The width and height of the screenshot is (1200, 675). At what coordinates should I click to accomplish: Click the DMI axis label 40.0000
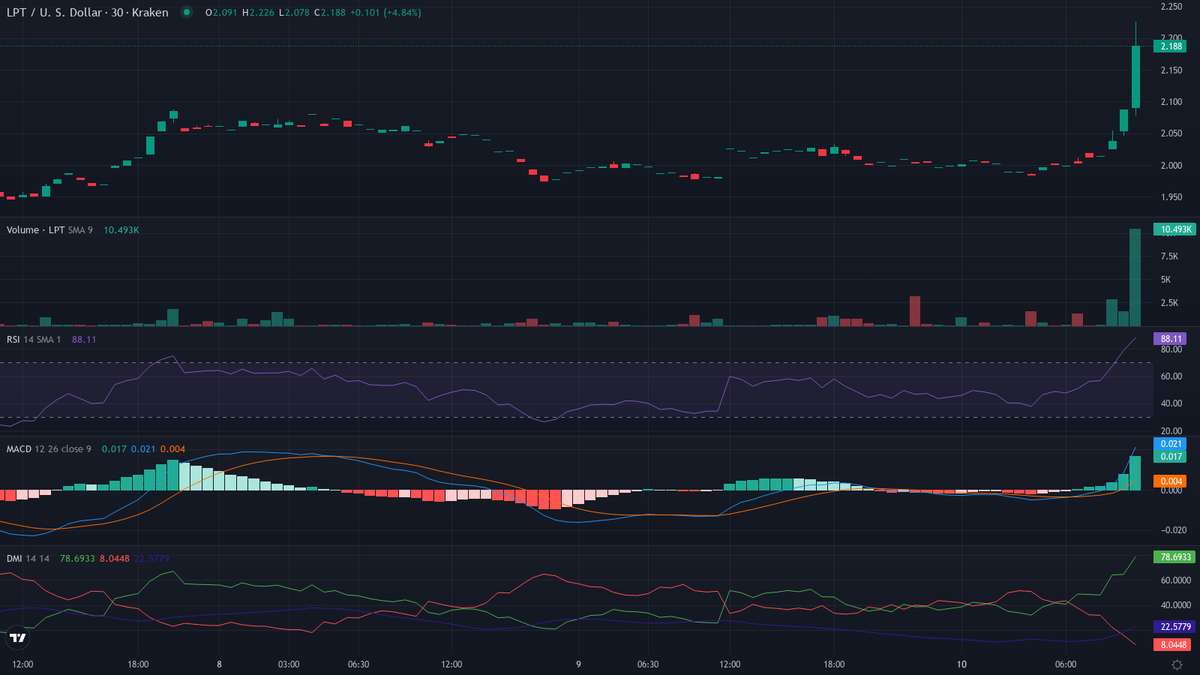(x=1175, y=605)
